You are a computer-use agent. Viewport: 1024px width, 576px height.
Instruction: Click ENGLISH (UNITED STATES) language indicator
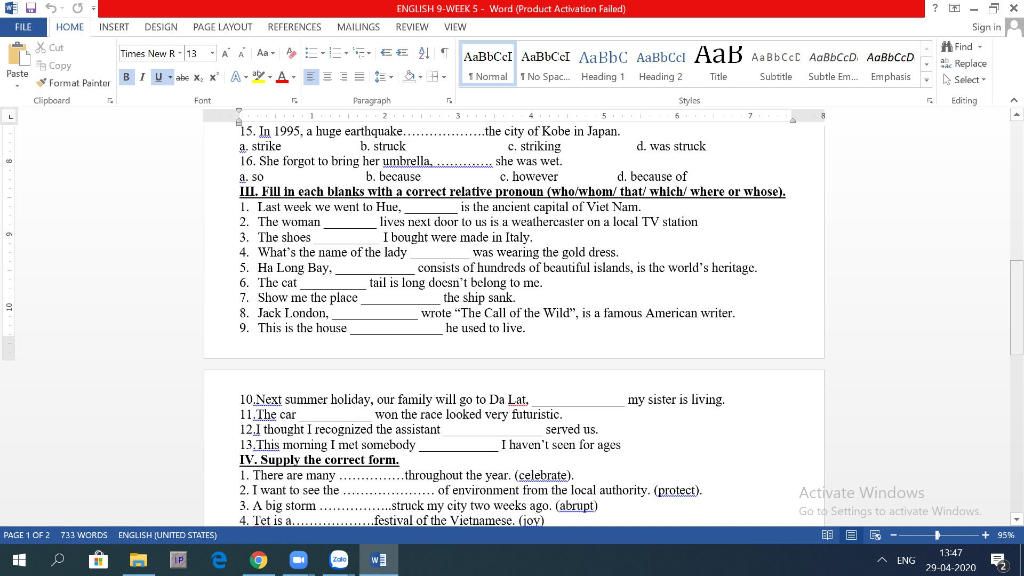[167, 535]
